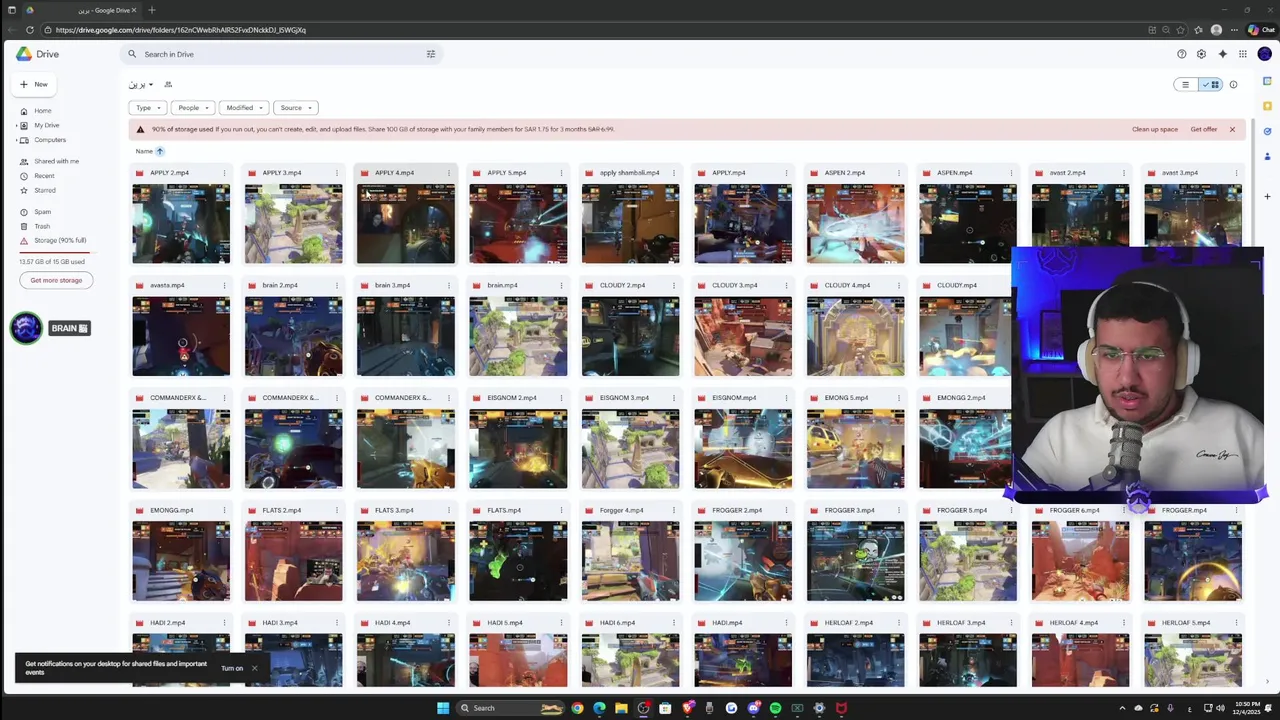Reverse sort direction arrow next to Name

click(x=160, y=151)
